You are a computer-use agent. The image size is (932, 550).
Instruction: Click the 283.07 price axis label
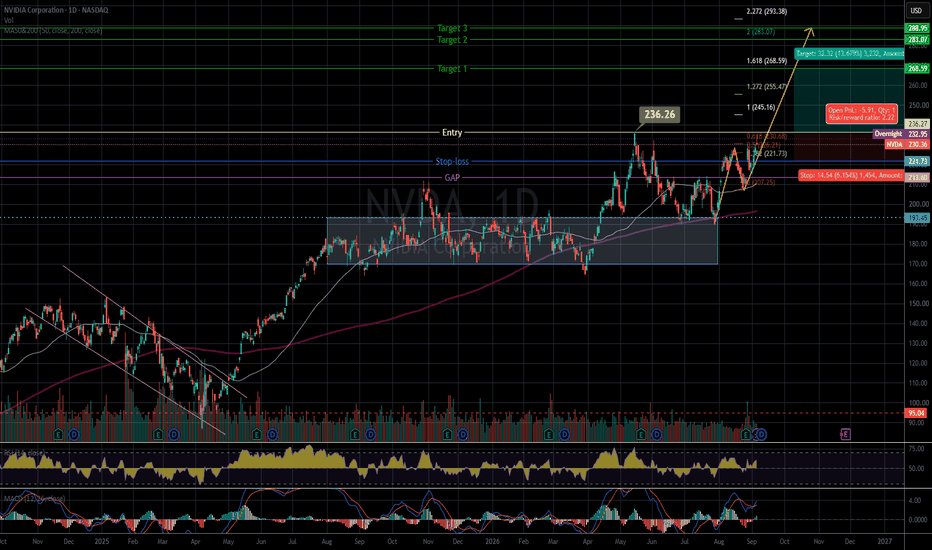pyautogui.click(x=917, y=40)
